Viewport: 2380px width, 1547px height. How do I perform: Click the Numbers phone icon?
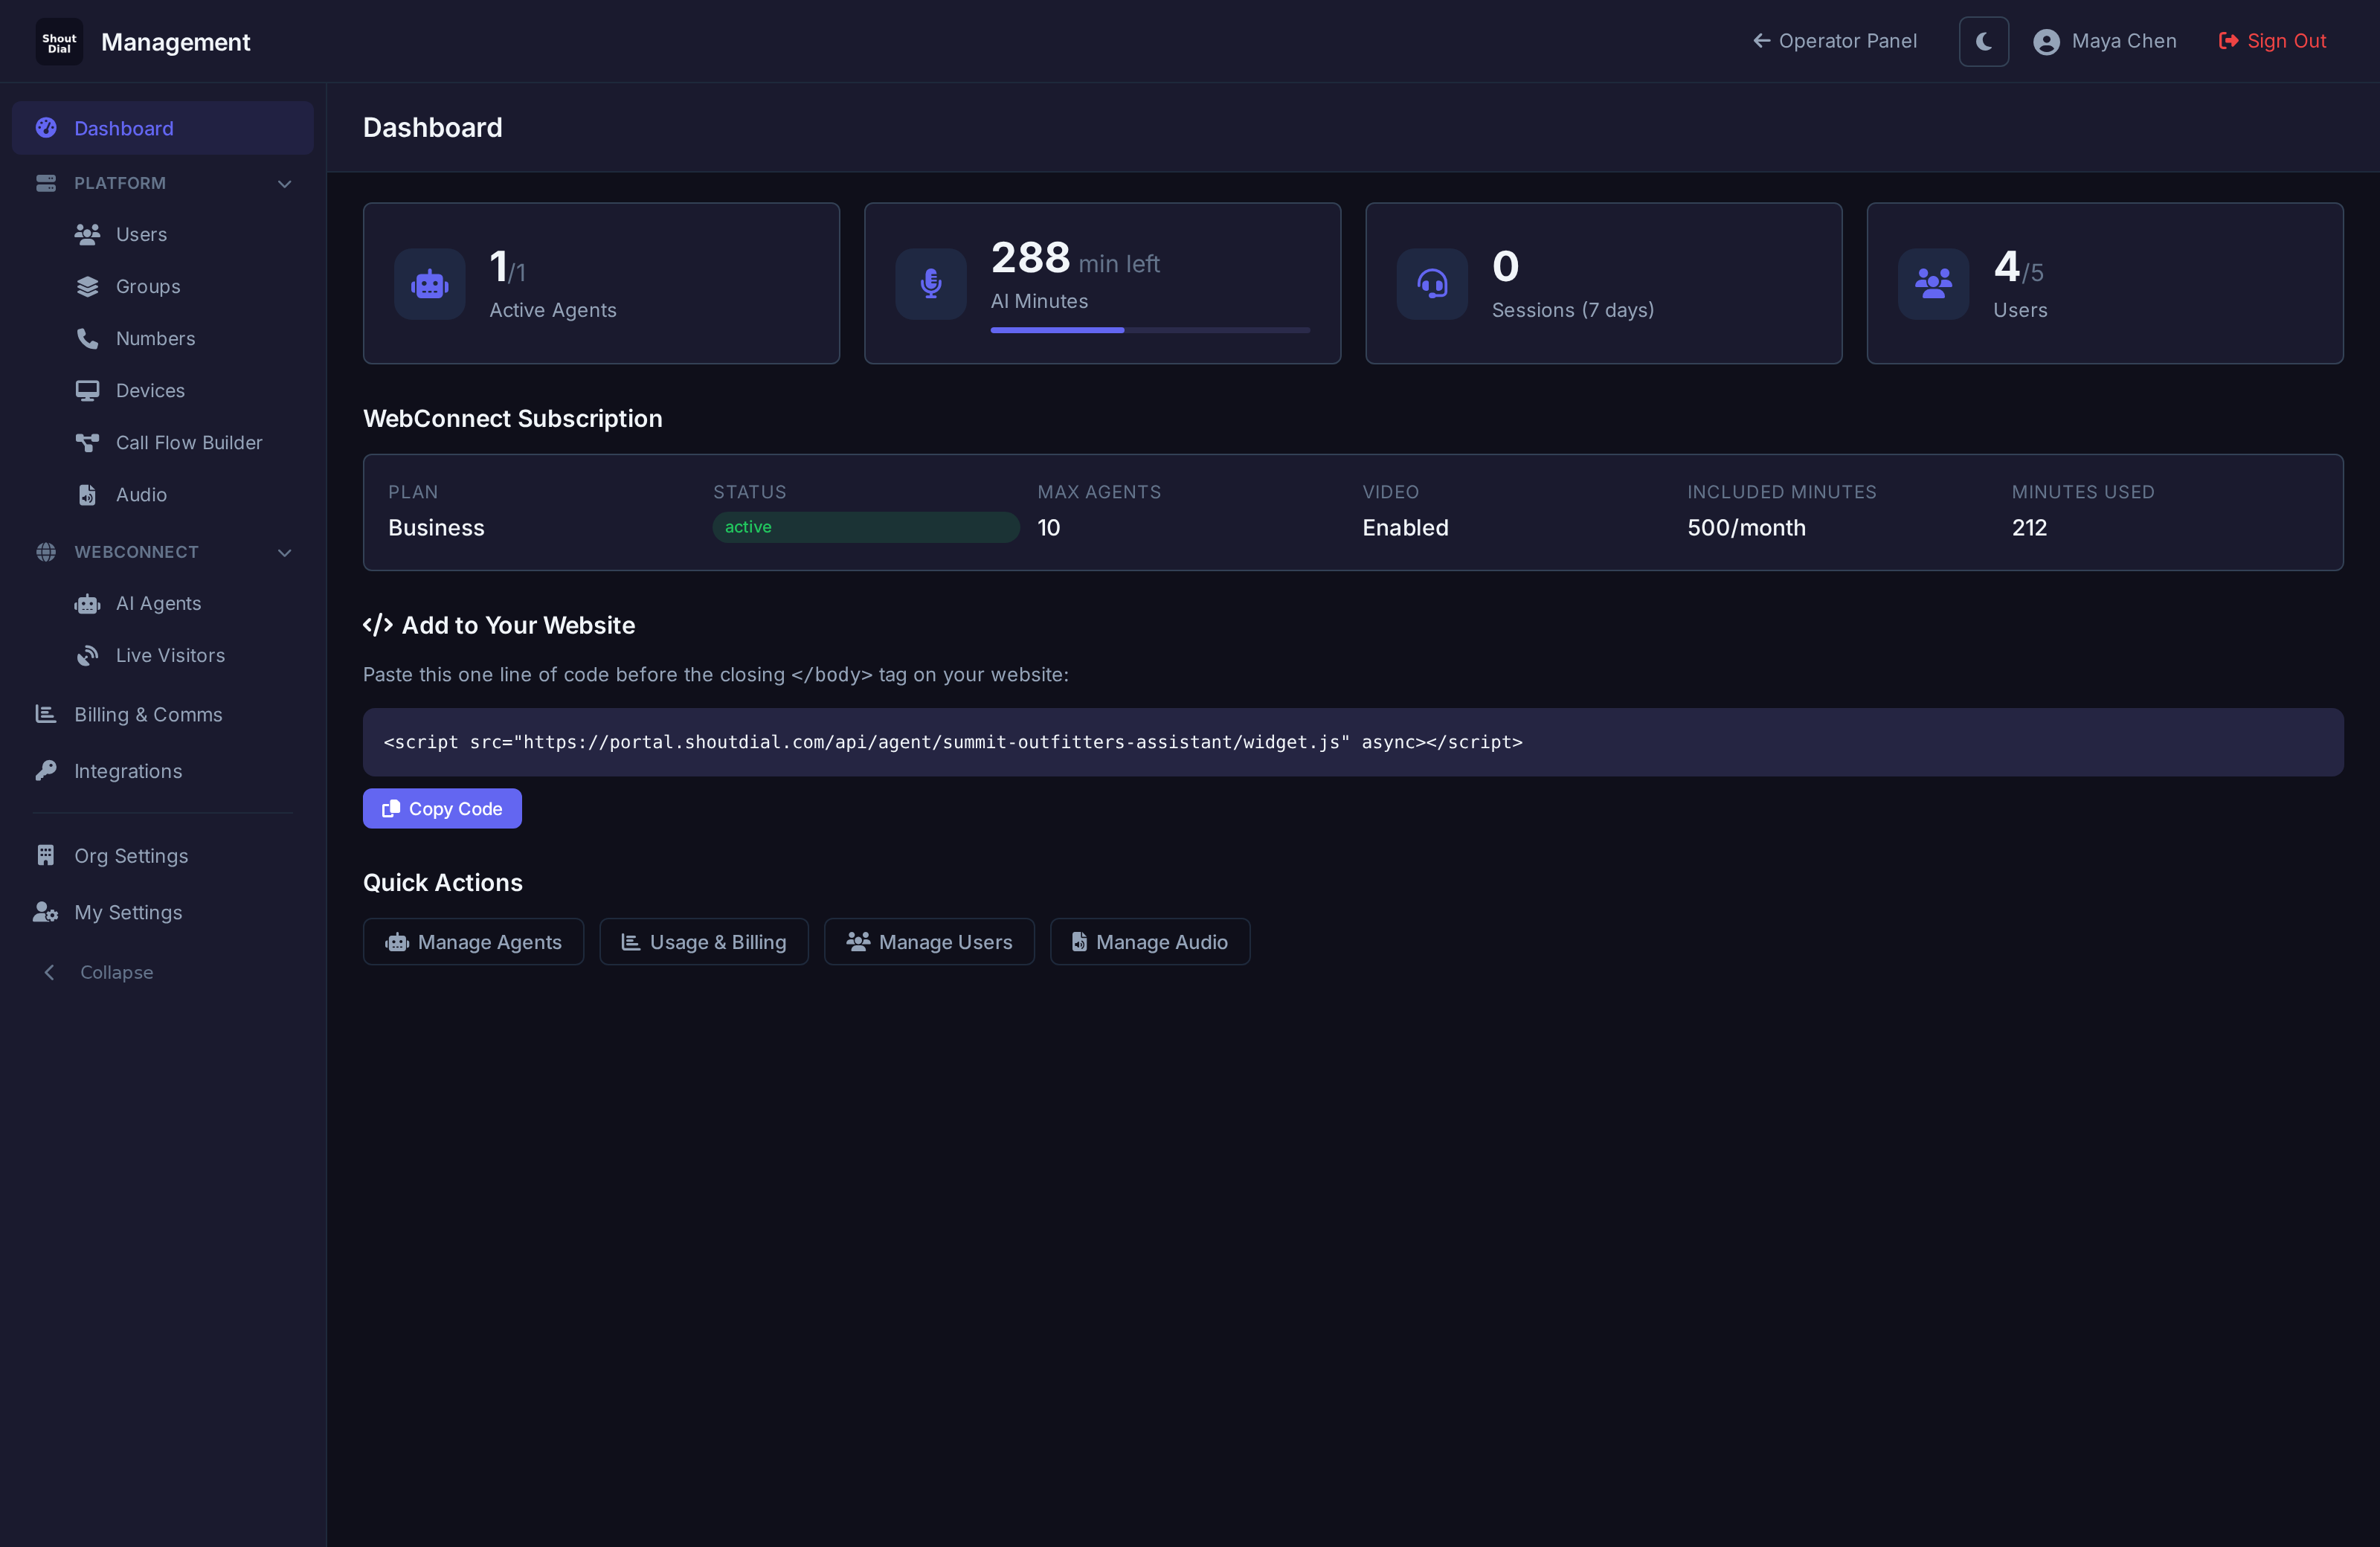tap(88, 339)
